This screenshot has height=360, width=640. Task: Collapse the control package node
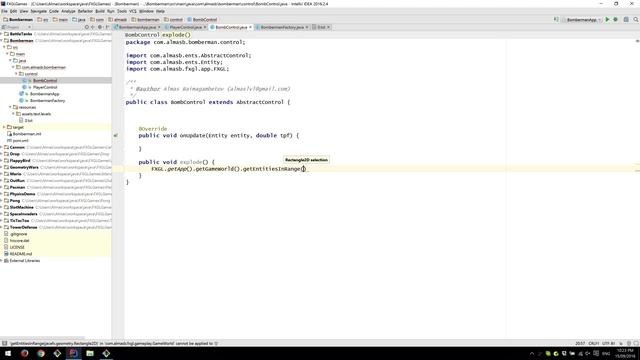16,74
